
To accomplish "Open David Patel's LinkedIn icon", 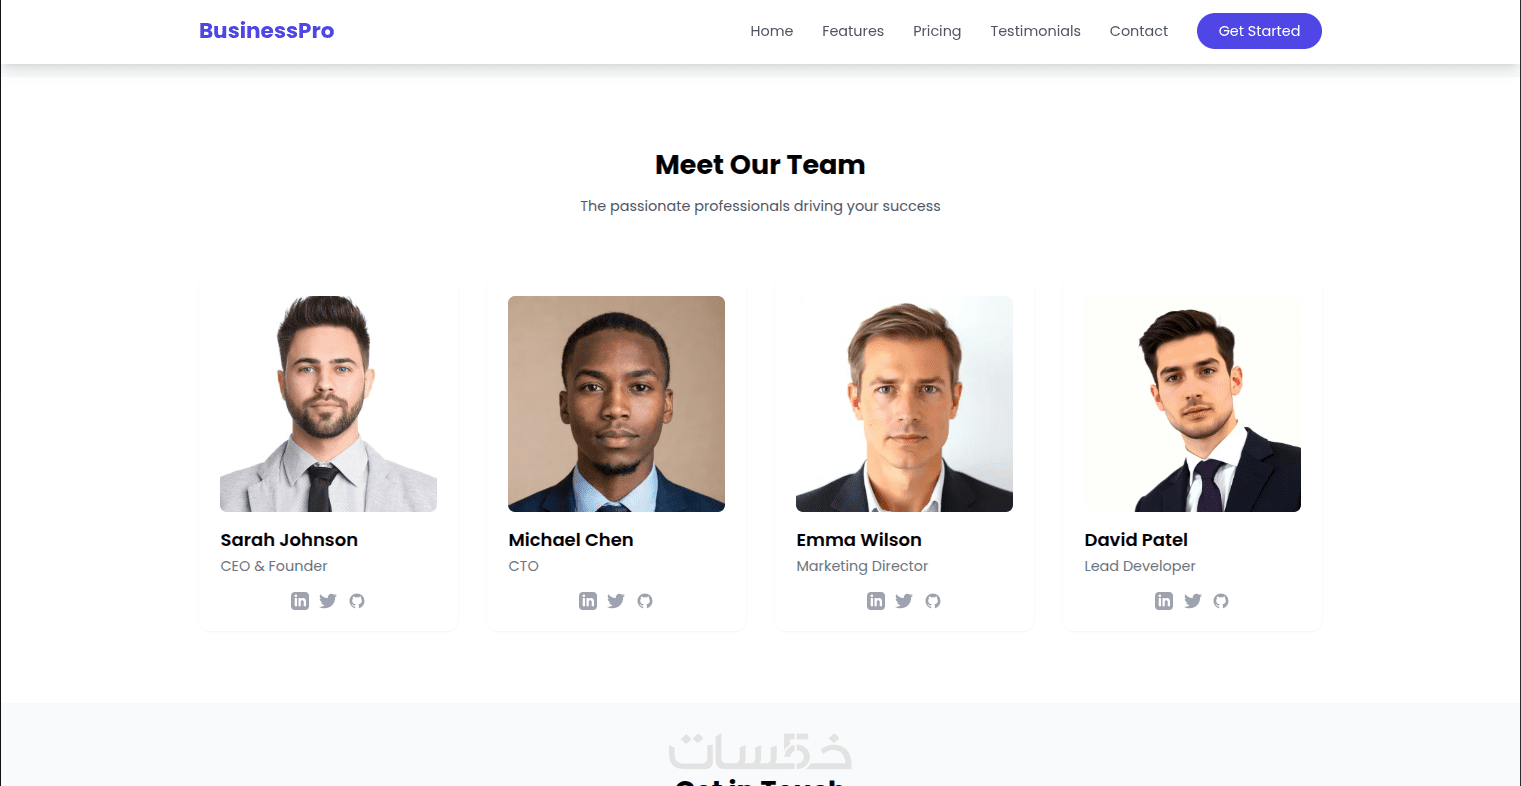I will (x=1164, y=601).
